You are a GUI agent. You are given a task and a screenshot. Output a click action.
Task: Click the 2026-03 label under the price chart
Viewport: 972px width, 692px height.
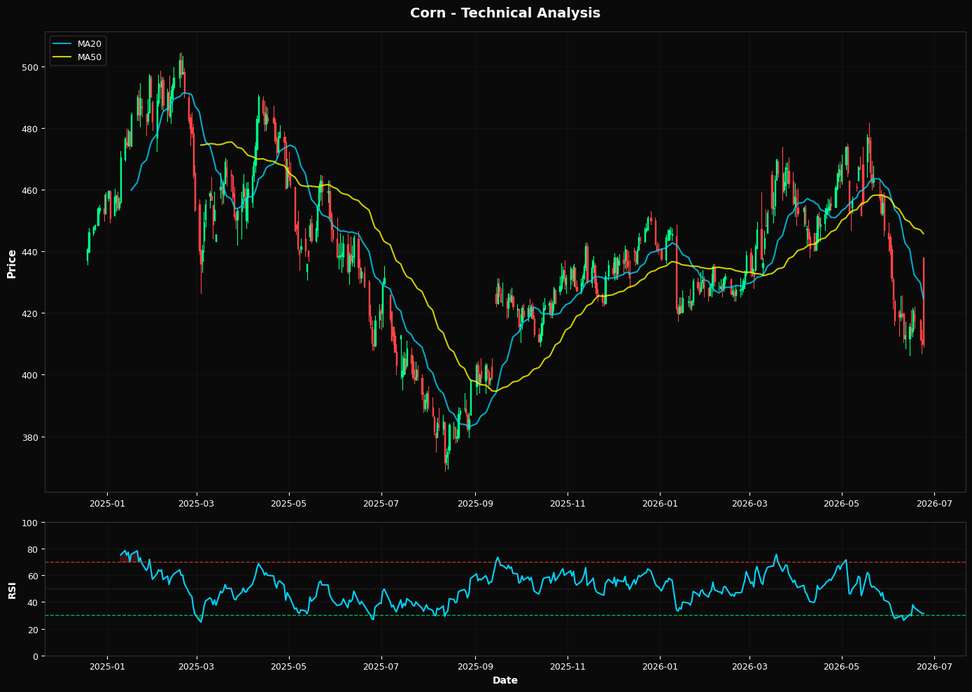tap(749, 504)
